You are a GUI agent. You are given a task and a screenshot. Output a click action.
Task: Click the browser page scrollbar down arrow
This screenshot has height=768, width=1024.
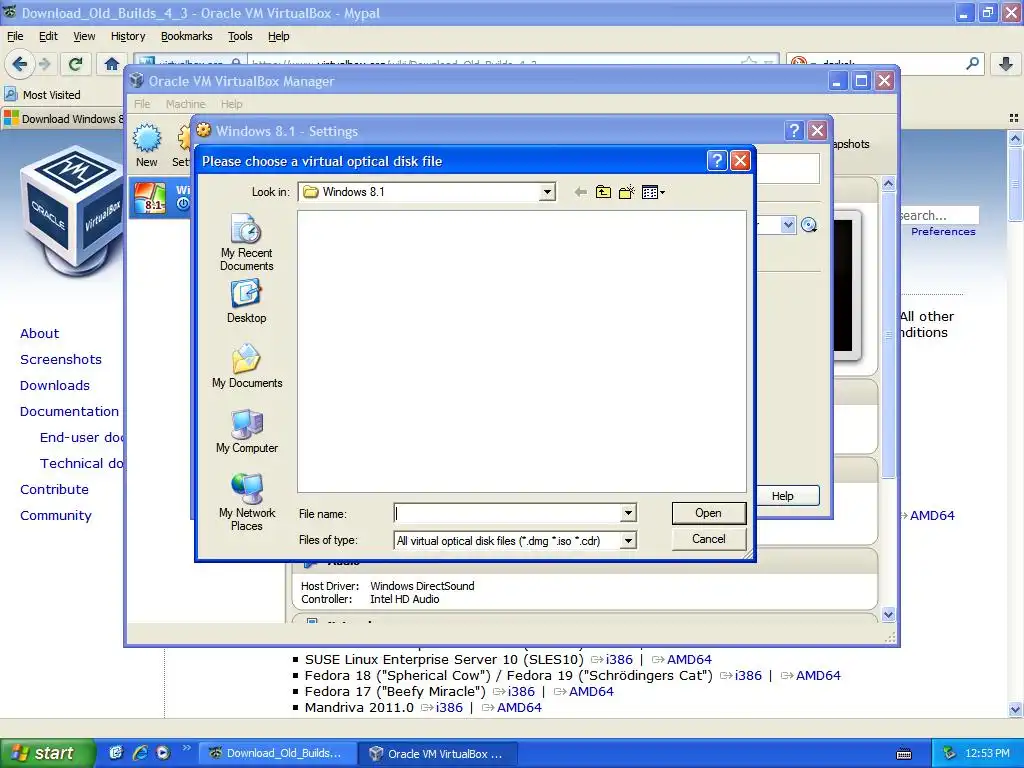click(1015, 709)
